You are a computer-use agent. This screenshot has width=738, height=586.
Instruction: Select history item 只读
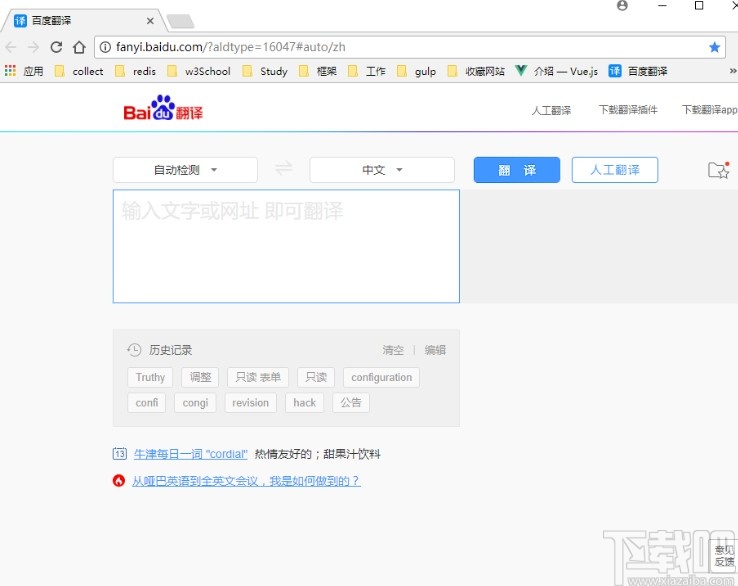(316, 377)
